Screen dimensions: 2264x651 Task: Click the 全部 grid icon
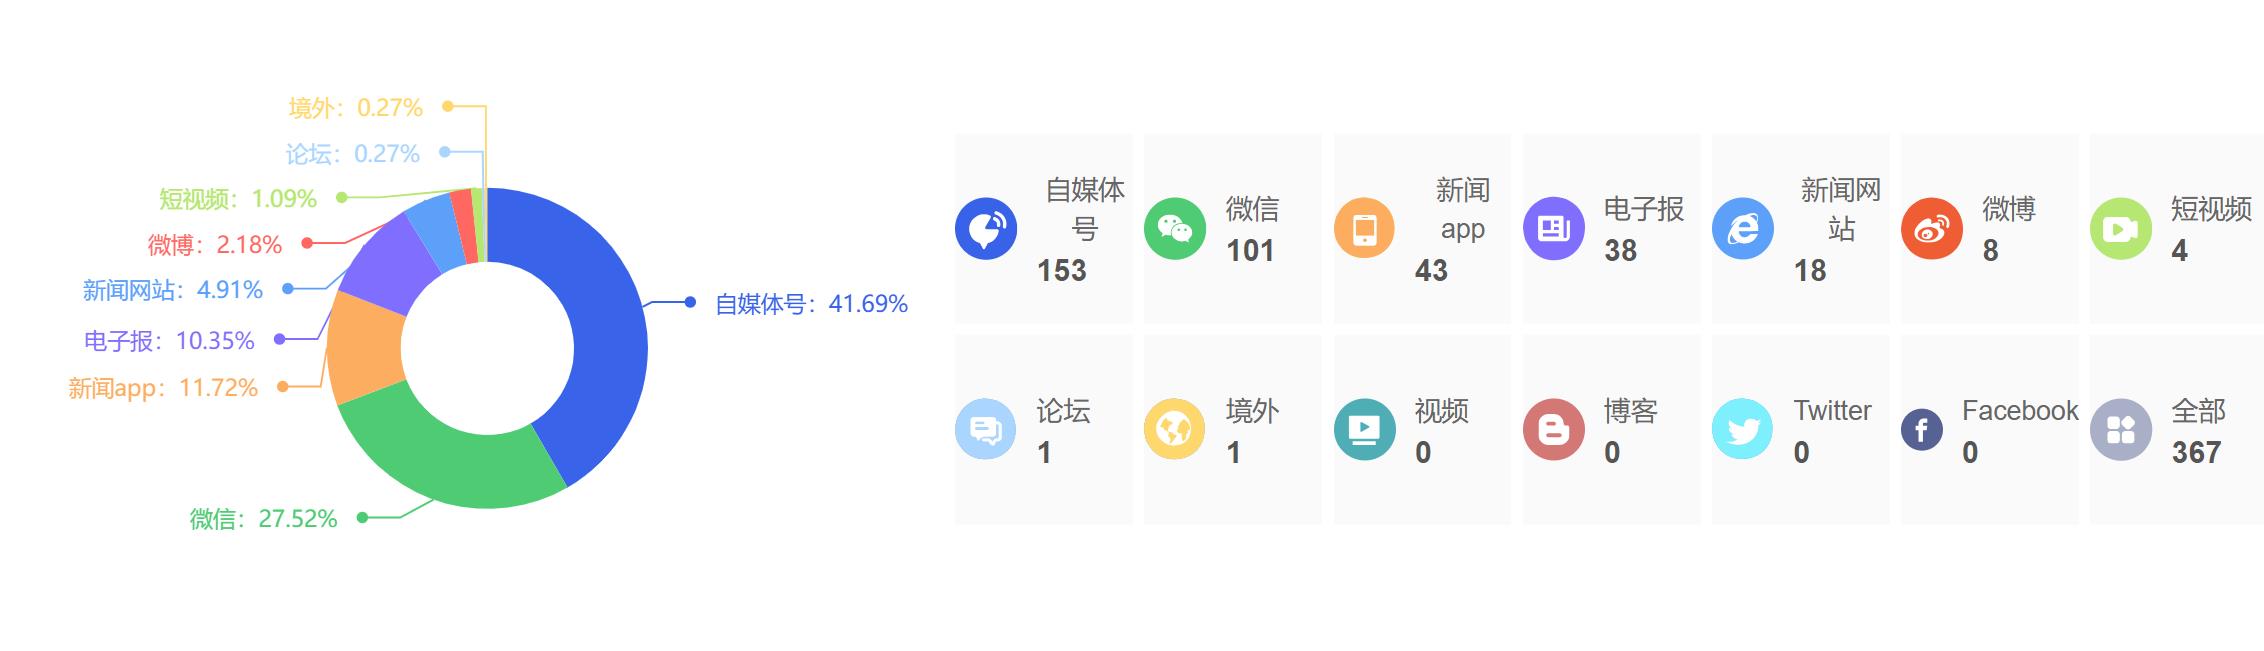pos(2120,430)
